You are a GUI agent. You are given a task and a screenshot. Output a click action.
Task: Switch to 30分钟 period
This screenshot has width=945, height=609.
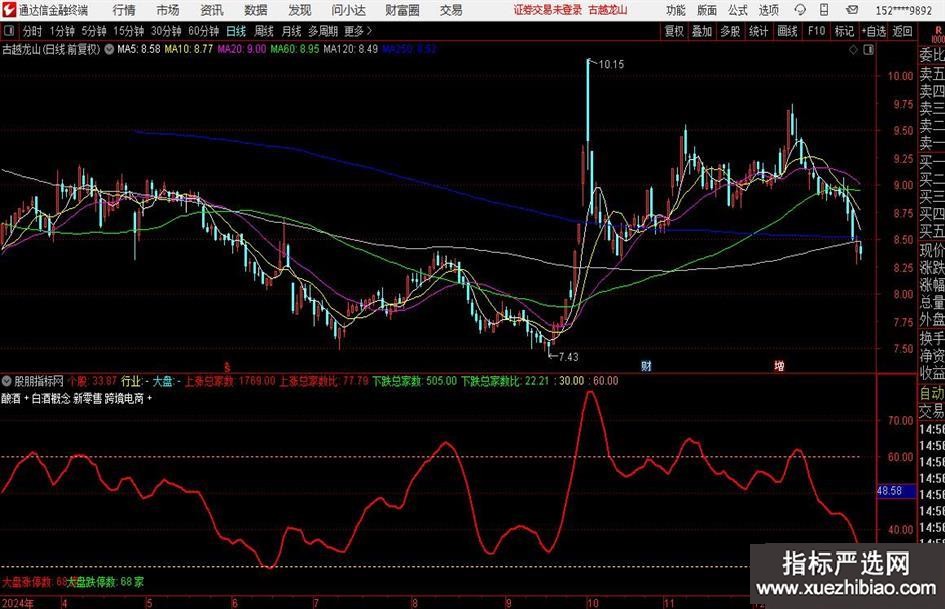[166, 31]
